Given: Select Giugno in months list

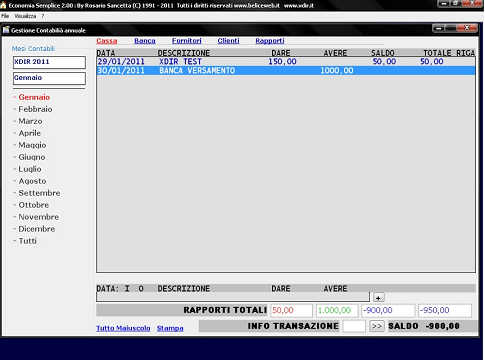Looking at the screenshot, I should tap(32, 157).
